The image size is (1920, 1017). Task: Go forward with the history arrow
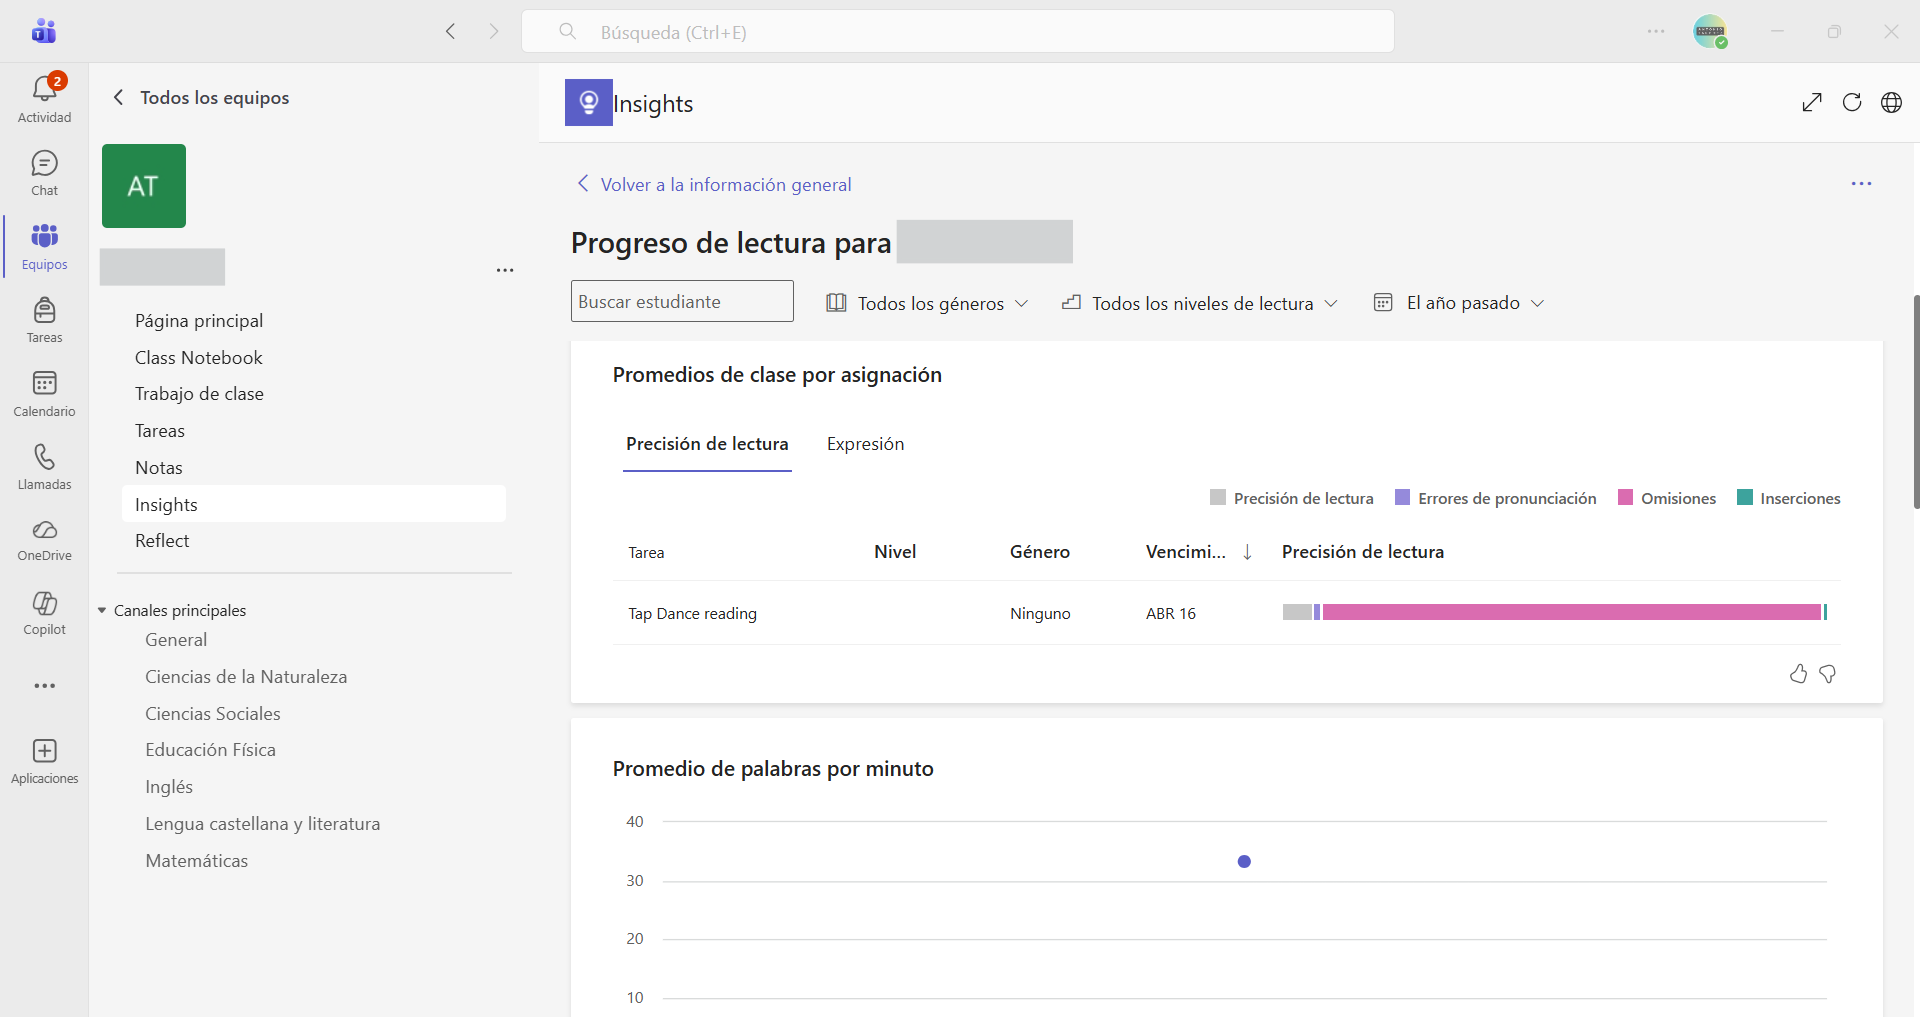pyautogui.click(x=494, y=31)
